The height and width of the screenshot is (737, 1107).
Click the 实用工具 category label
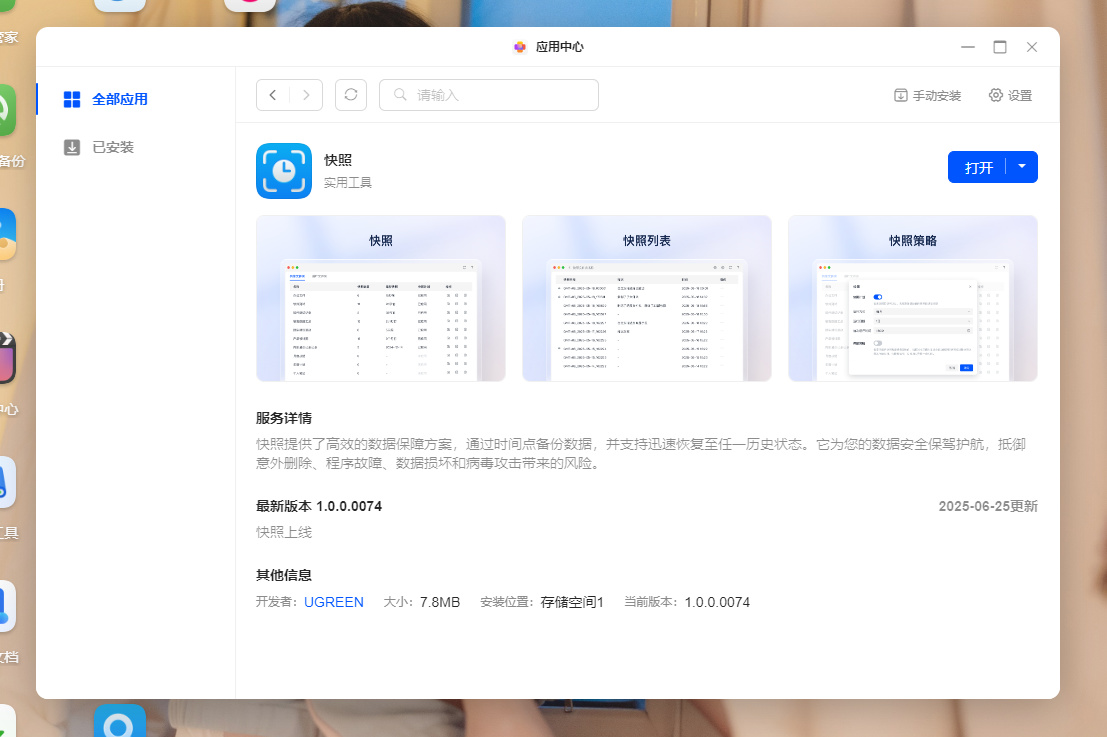[347, 183]
